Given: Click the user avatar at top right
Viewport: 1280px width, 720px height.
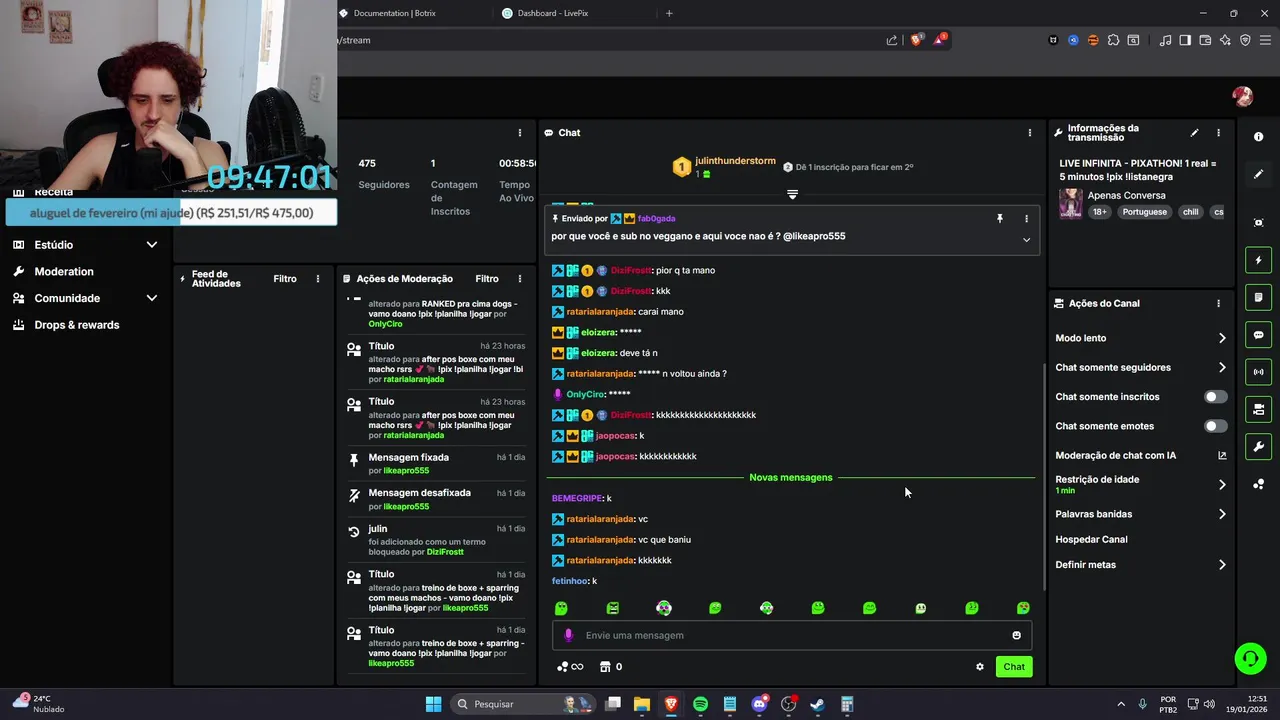Looking at the screenshot, I should [1243, 96].
